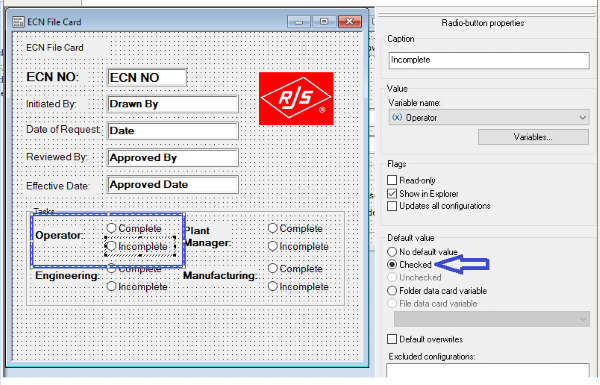This screenshot has width=600, height=385.
Task: Toggle Show in Explorer checkbox
Action: coord(392,193)
